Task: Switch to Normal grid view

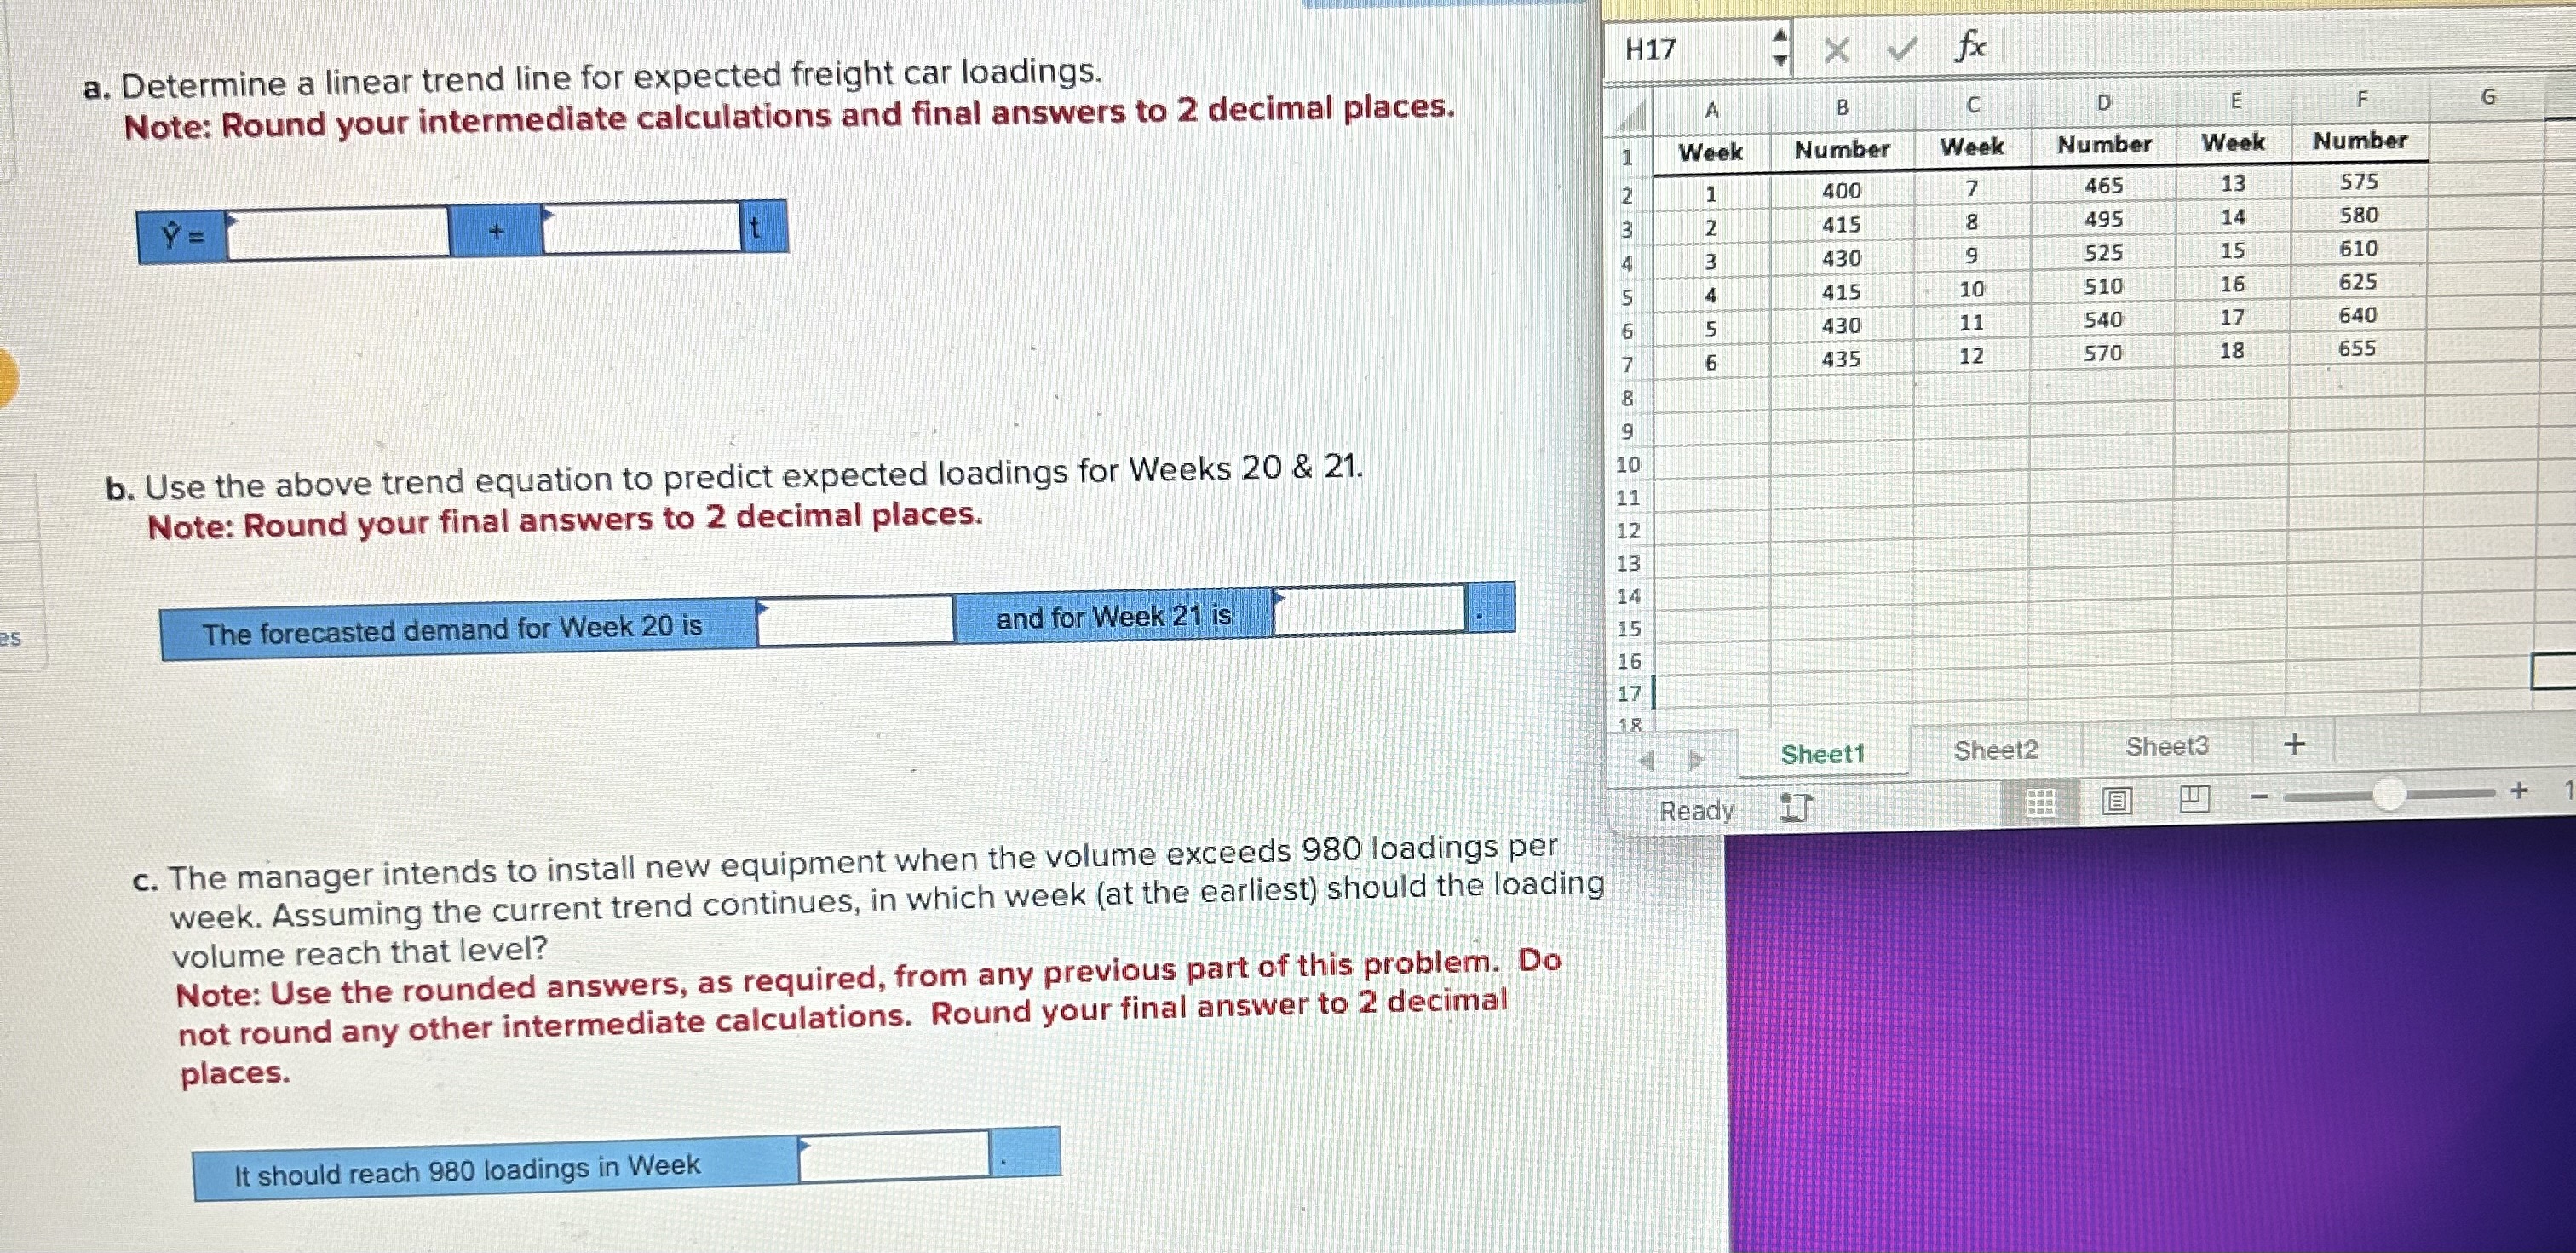Action: tap(2039, 802)
